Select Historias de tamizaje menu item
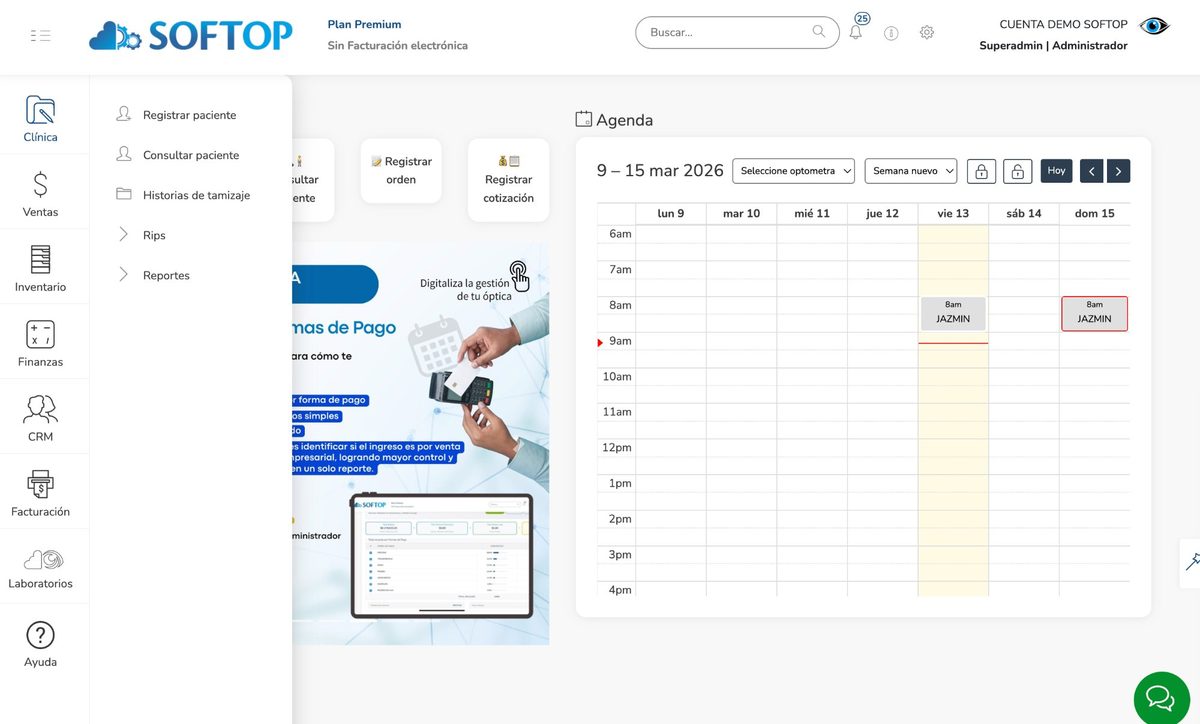 196,195
